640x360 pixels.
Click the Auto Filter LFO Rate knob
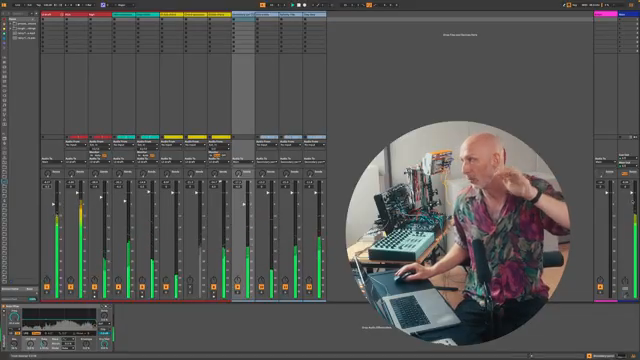[x=44, y=344]
